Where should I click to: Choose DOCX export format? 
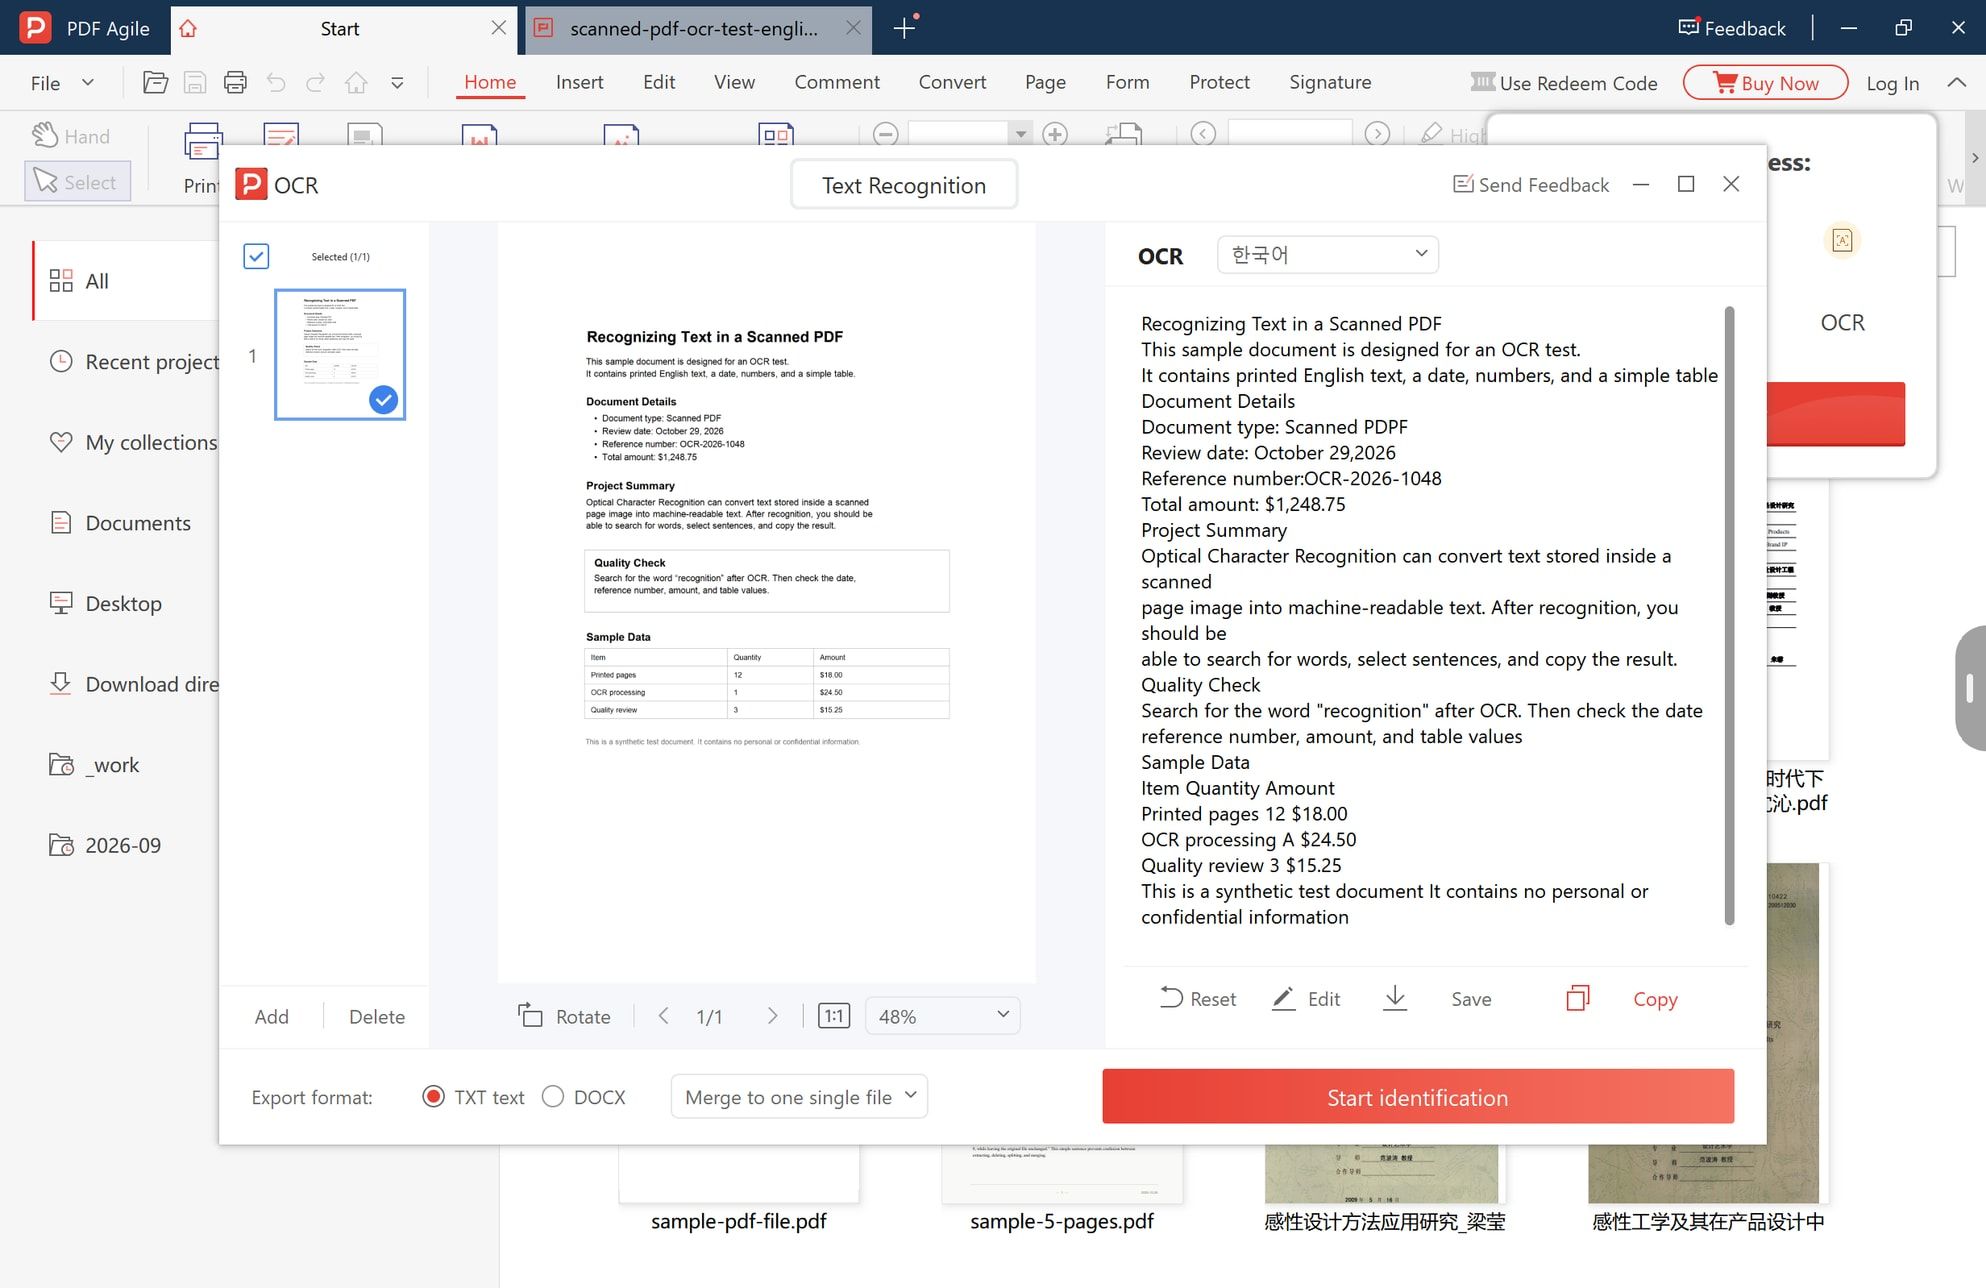(553, 1097)
